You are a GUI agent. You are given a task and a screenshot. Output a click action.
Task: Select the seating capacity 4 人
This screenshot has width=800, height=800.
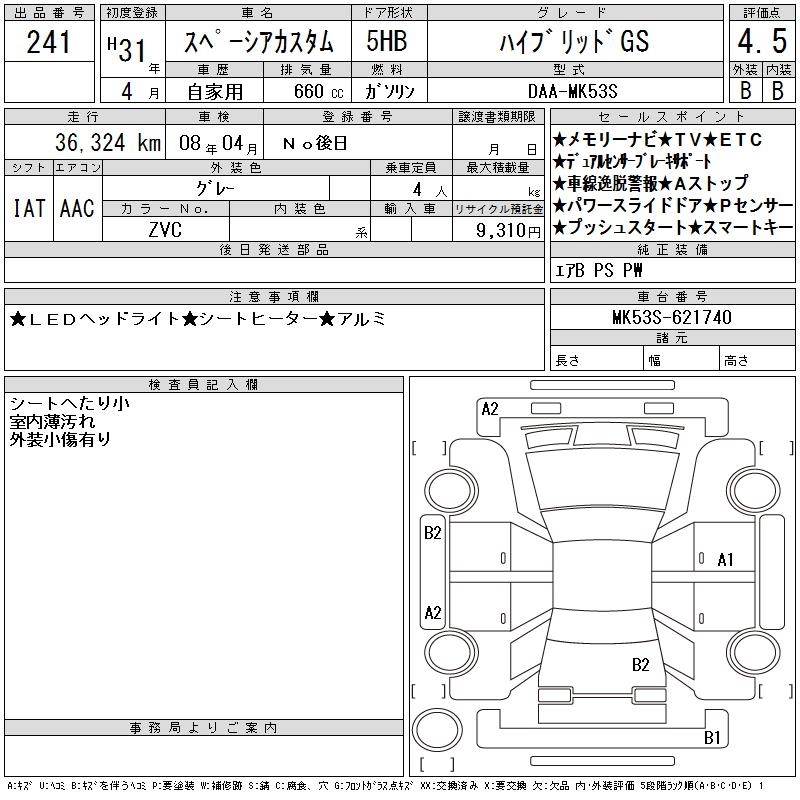click(x=430, y=190)
